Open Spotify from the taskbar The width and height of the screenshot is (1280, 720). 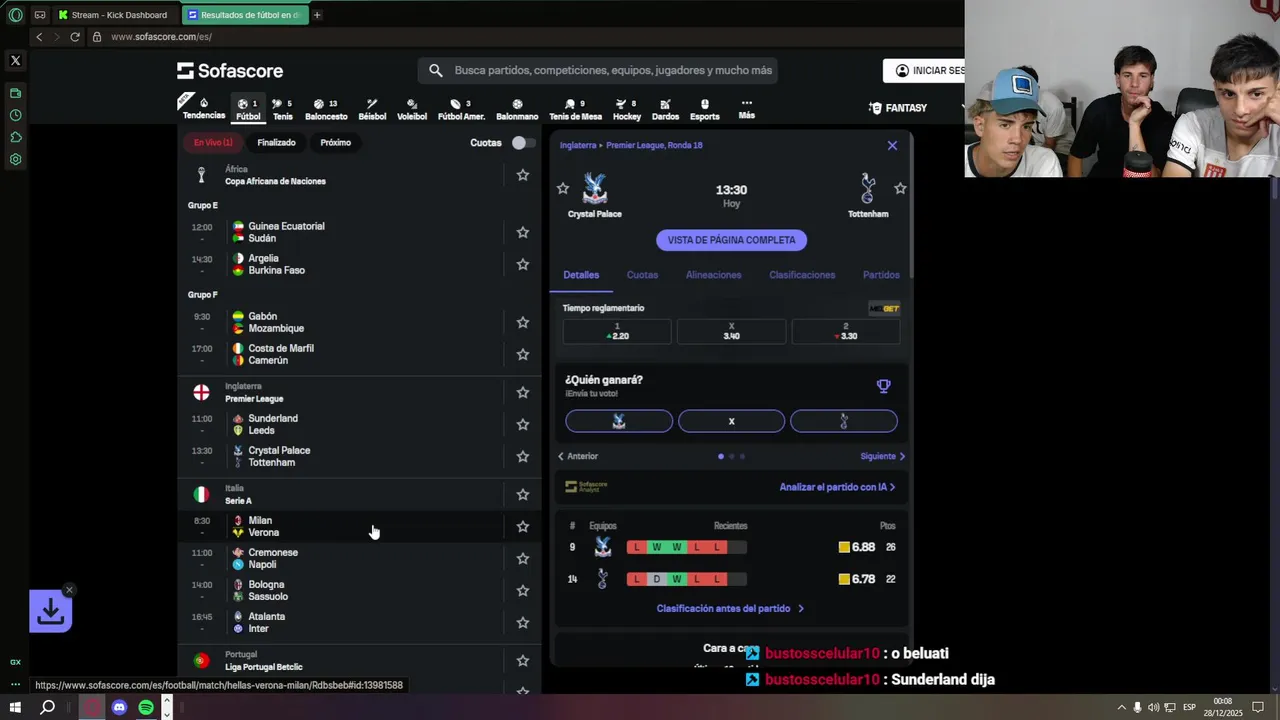pos(146,707)
